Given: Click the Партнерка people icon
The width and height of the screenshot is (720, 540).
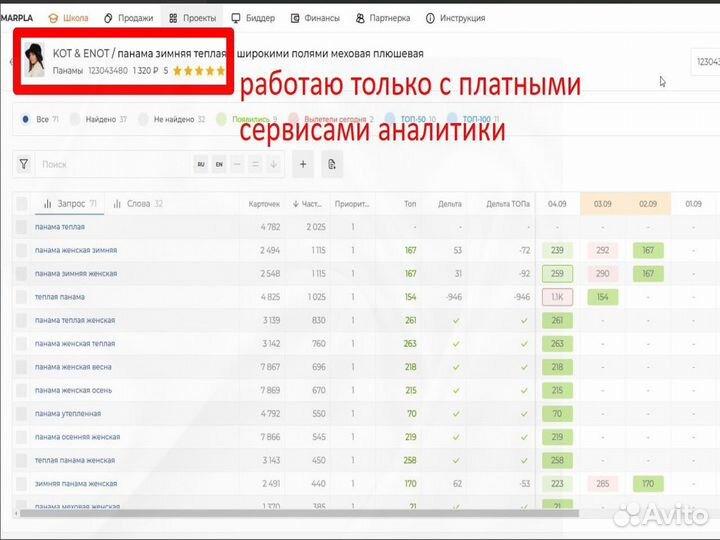Looking at the screenshot, I should (x=360, y=18).
